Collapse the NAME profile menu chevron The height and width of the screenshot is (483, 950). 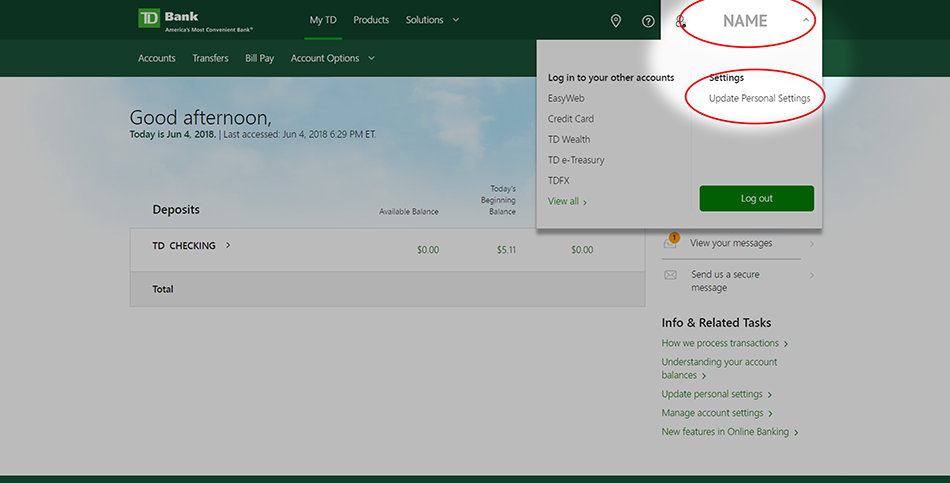806,20
